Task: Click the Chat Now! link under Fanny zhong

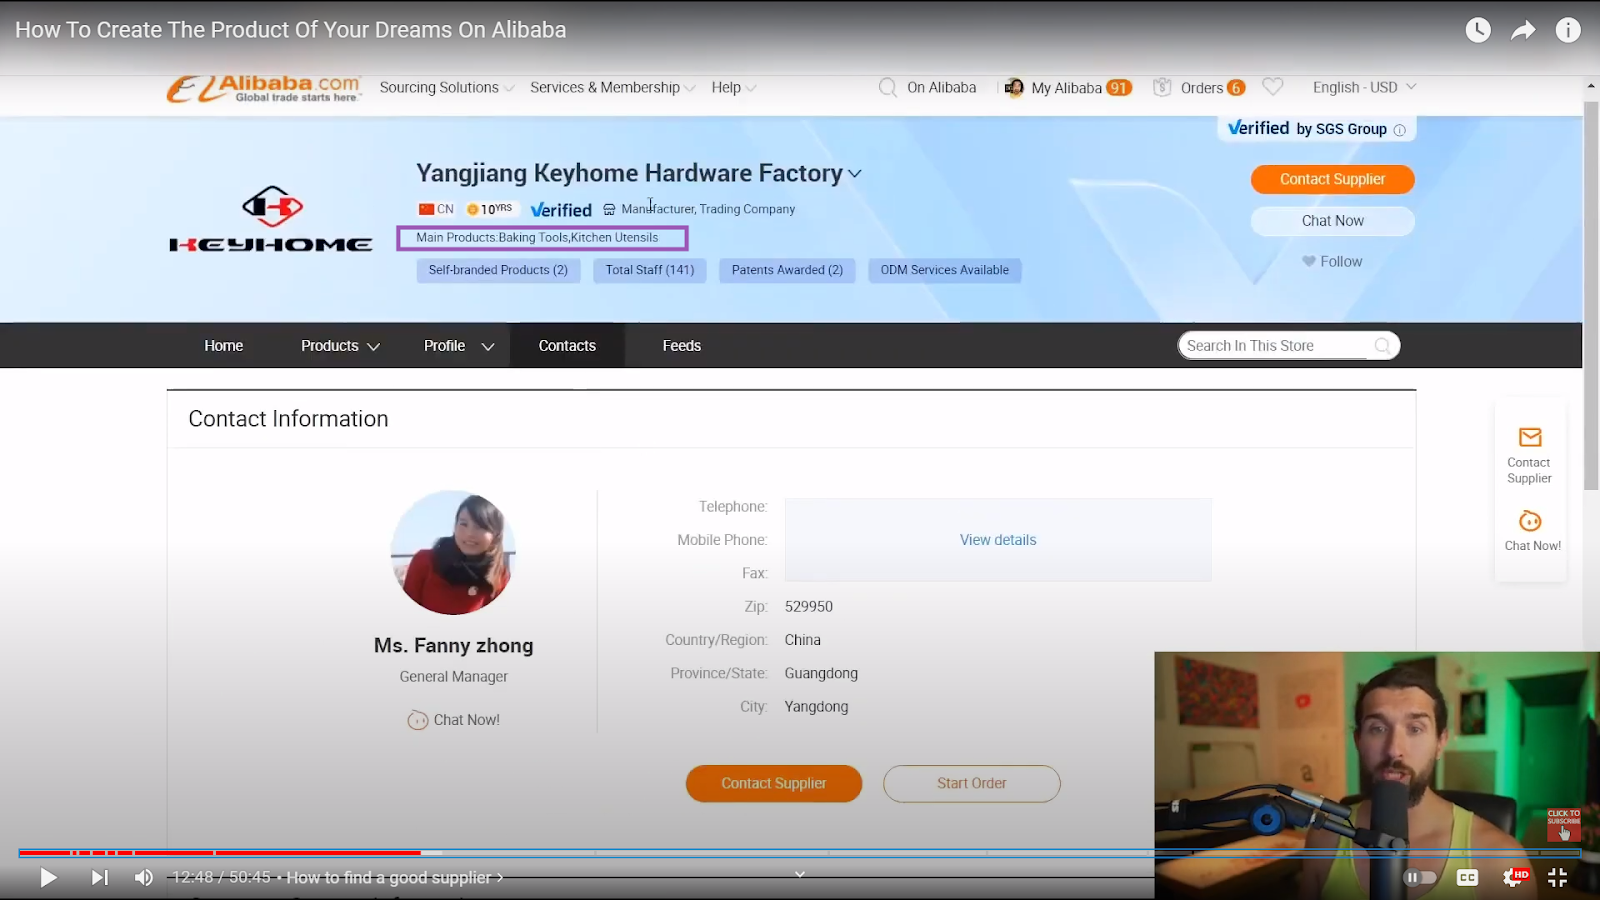Action: [454, 720]
